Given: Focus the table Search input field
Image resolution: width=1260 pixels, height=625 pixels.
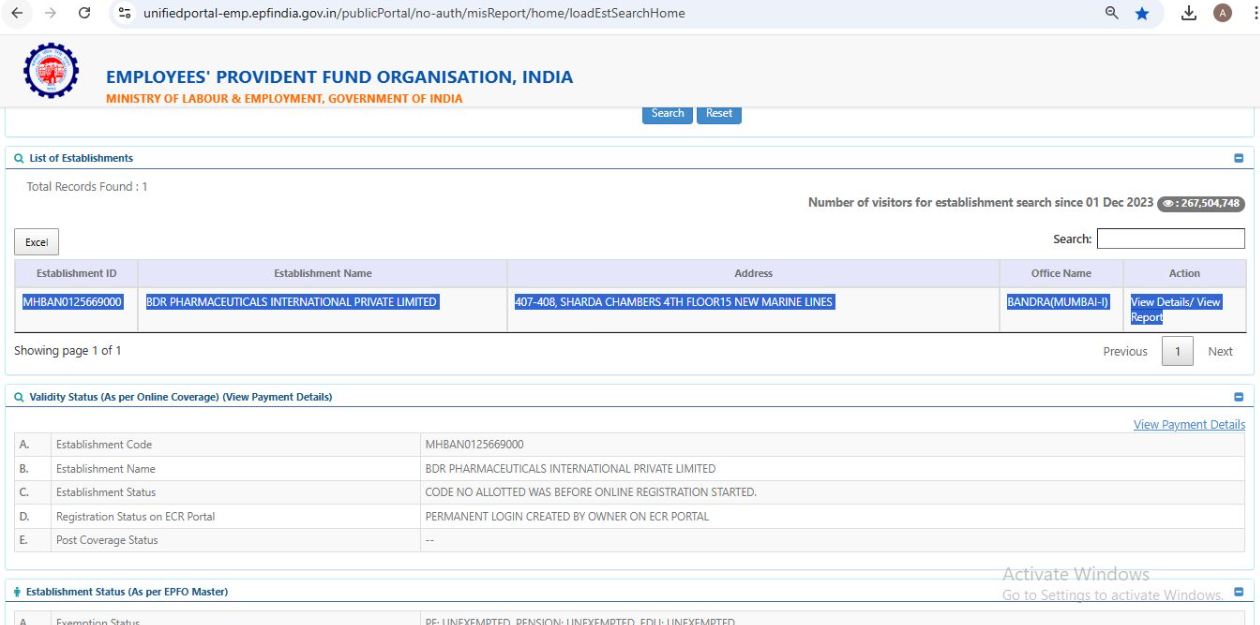Looking at the screenshot, I should (1171, 239).
